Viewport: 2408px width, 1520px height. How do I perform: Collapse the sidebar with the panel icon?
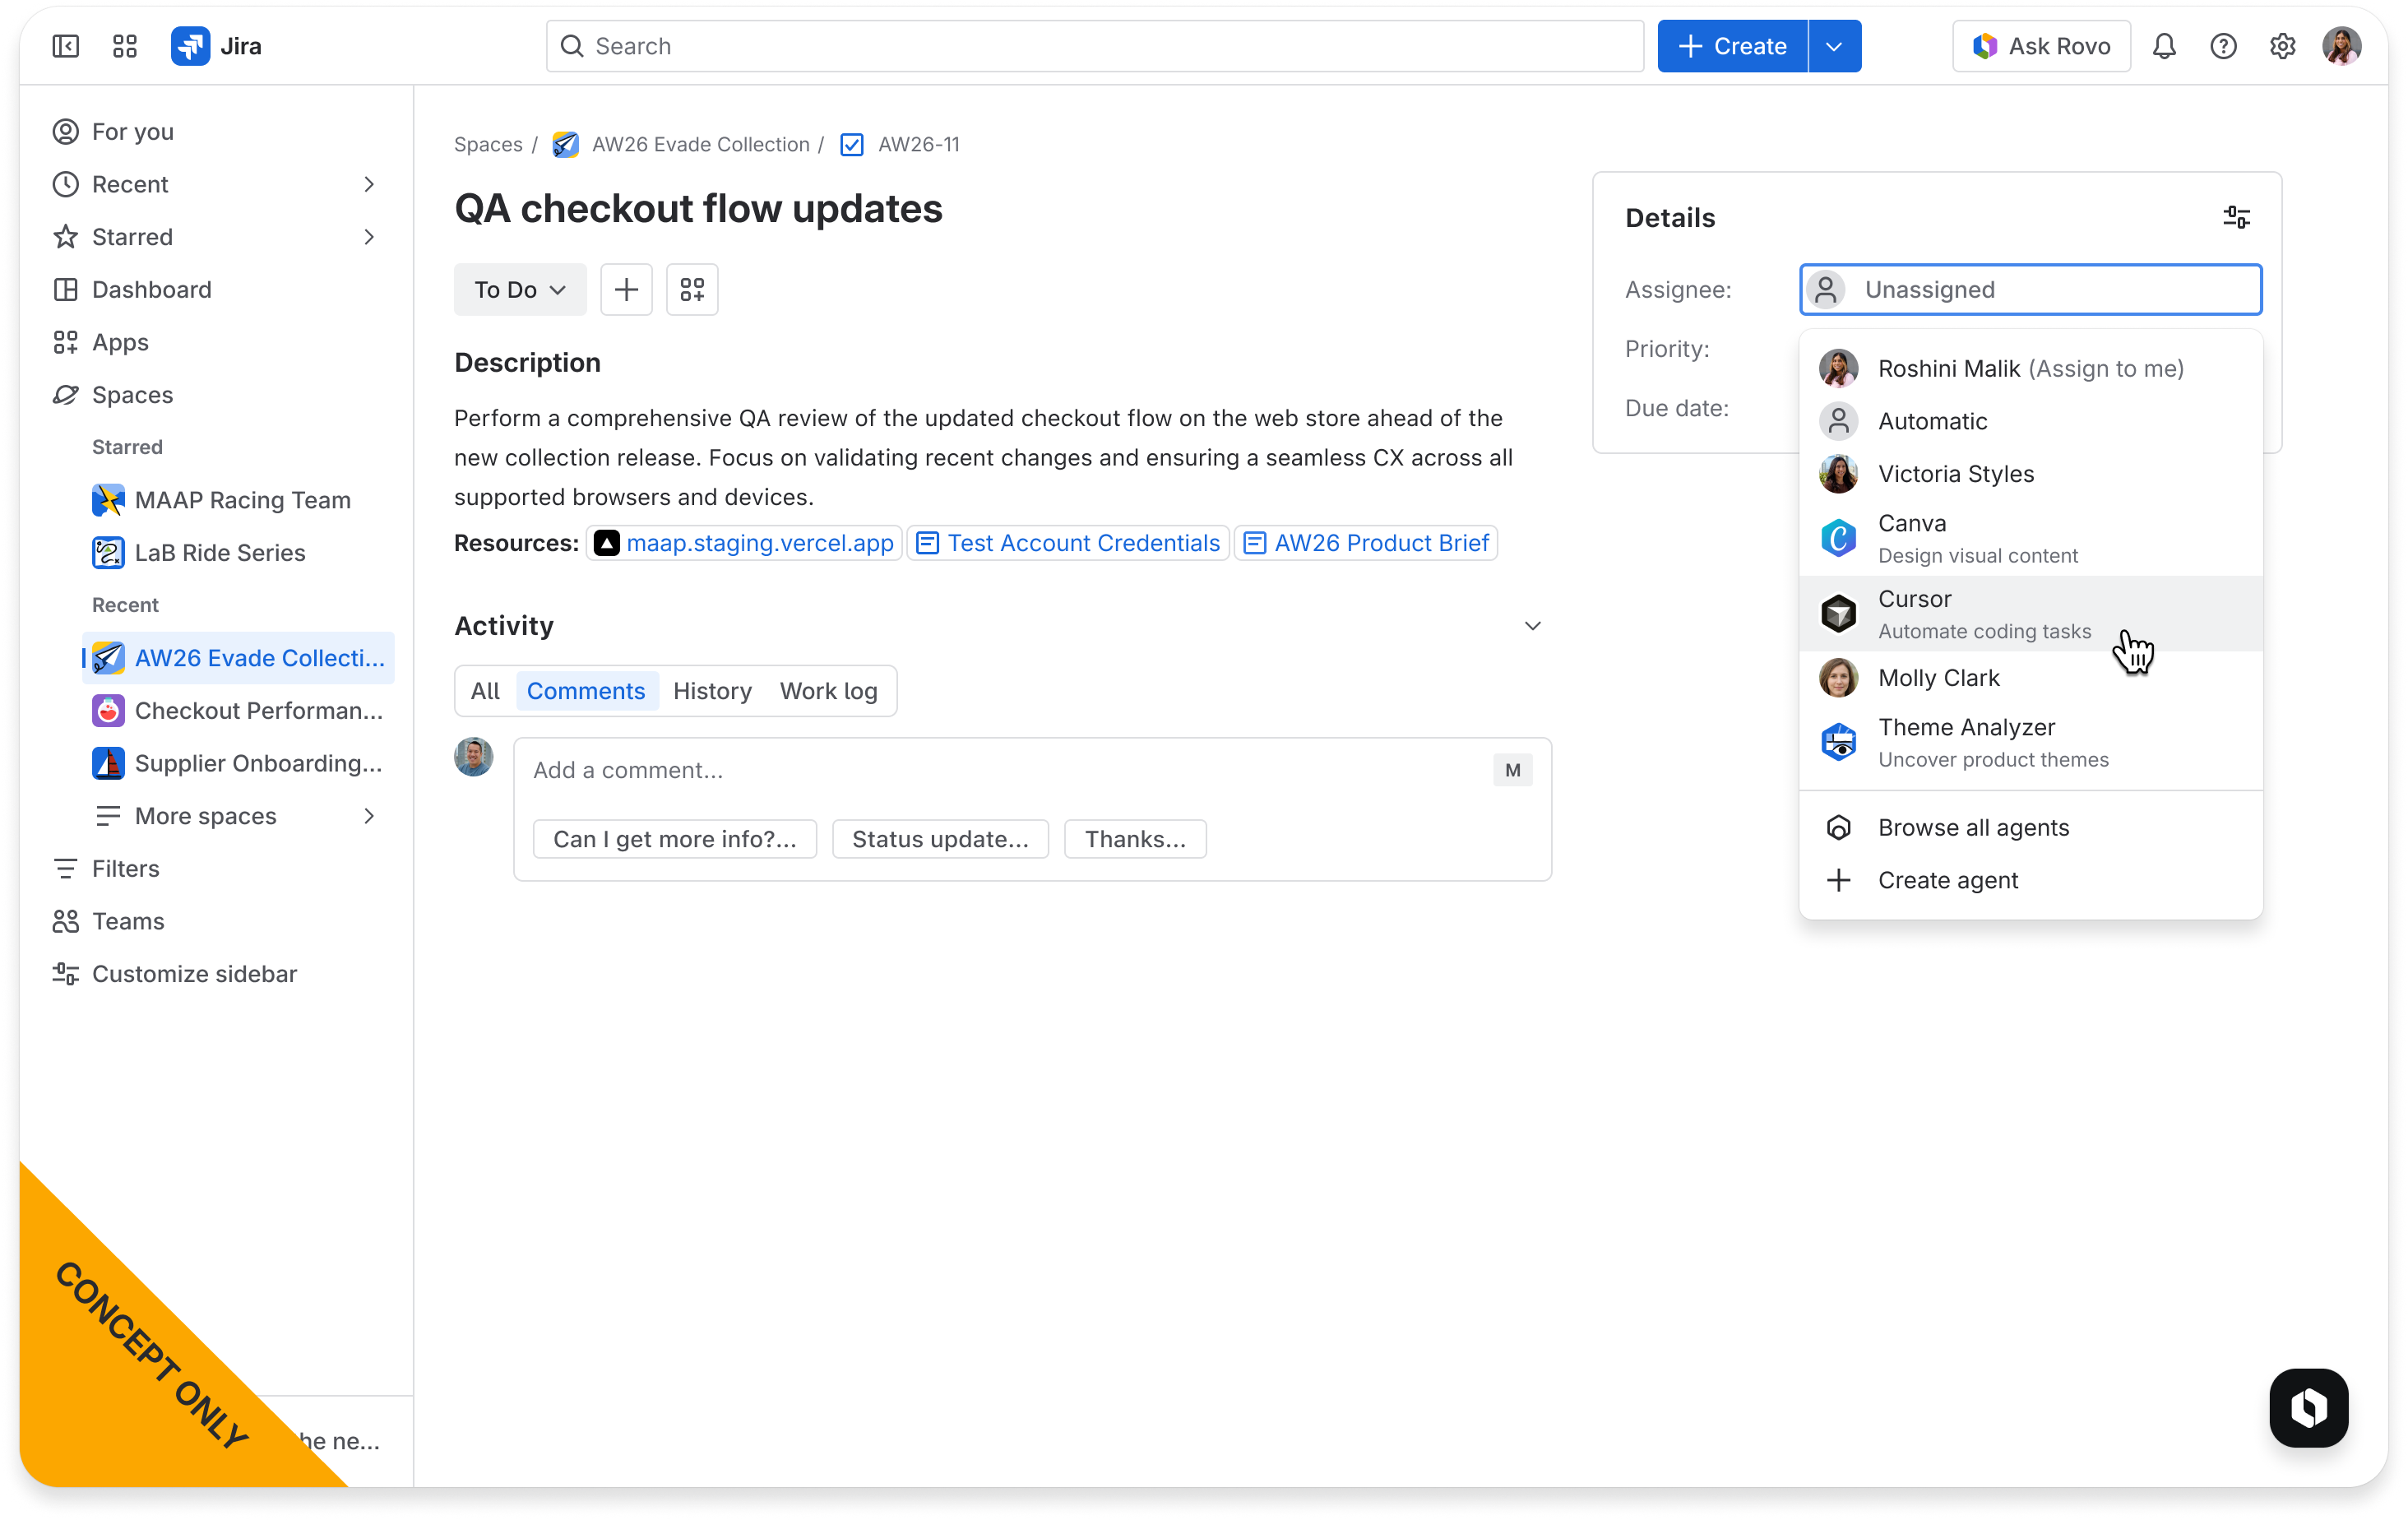[64, 46]
